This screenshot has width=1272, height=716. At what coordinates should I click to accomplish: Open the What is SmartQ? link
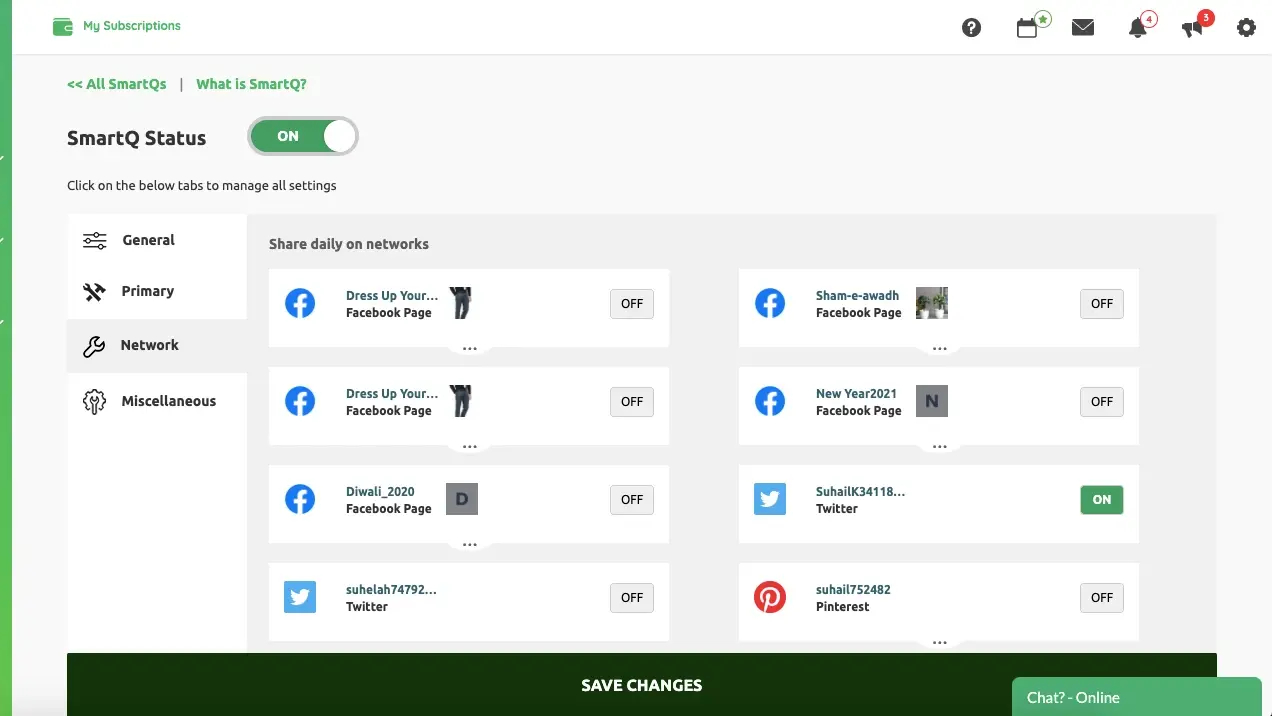[x=251, y=84]
